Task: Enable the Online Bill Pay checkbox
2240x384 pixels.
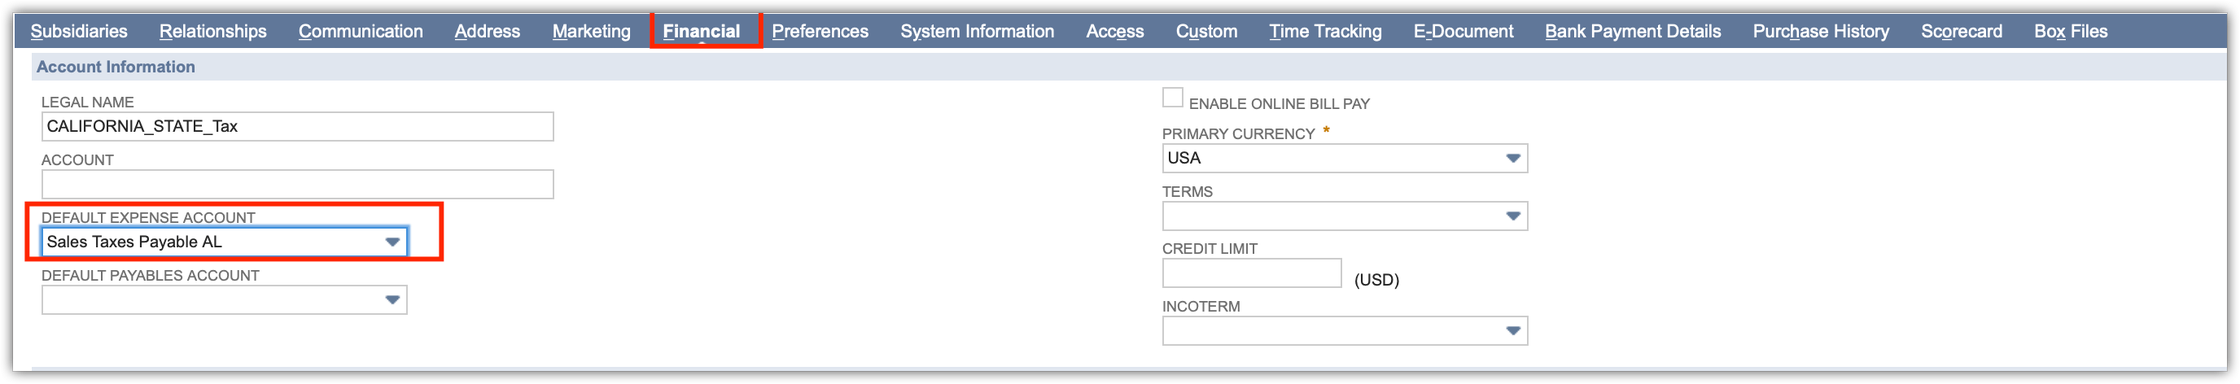Action: click(1172, 98)
